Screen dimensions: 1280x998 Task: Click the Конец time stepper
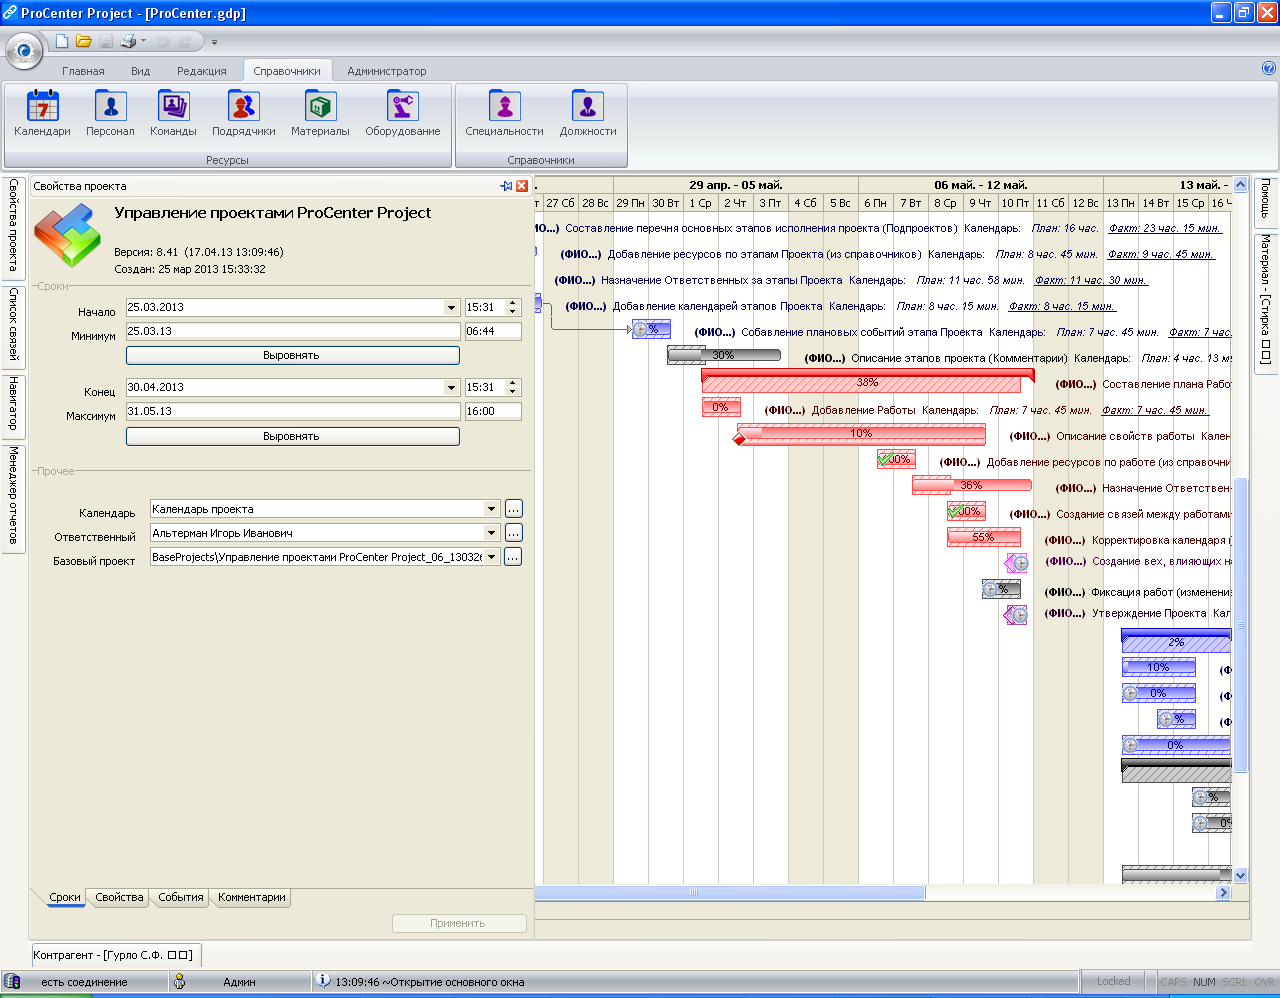[x=513, y=387]
